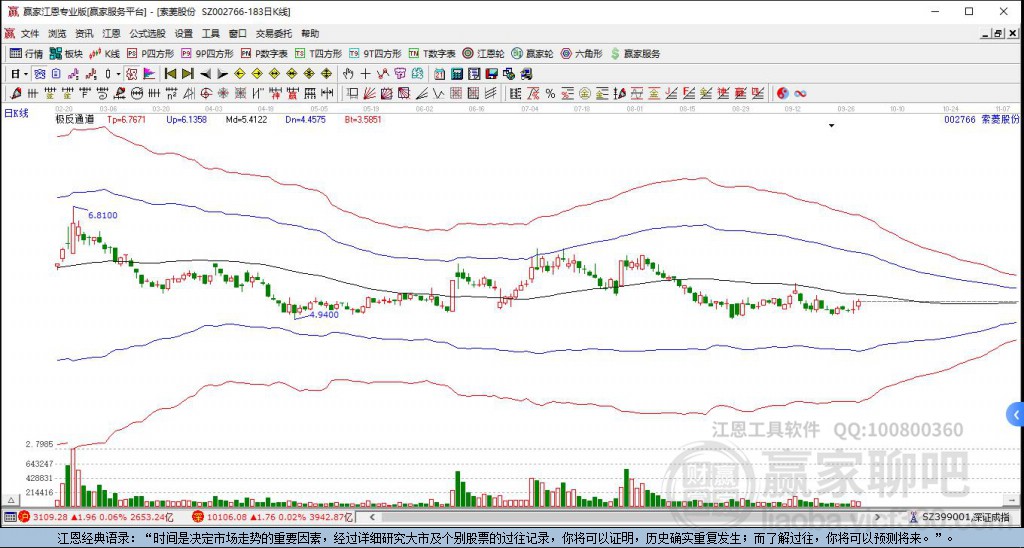Select the n² square tool icon
This screenshot has width=1024, height=548.
(x=171, y=93)
